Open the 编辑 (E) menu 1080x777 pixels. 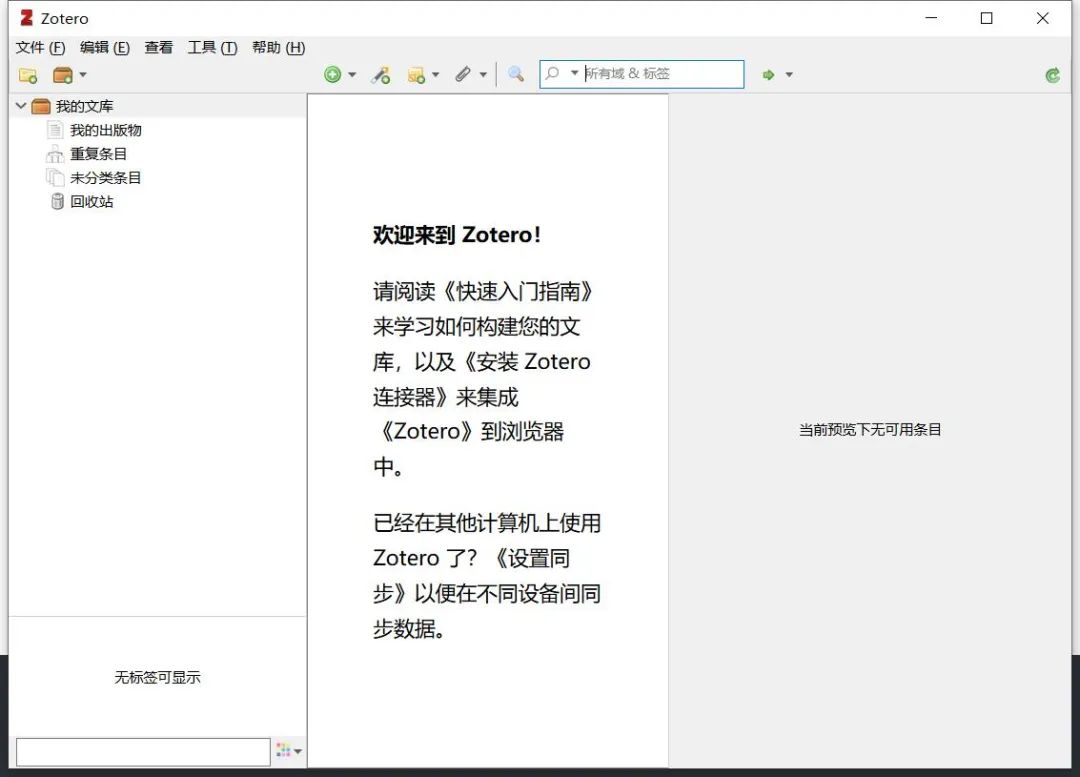click(105, 48)
